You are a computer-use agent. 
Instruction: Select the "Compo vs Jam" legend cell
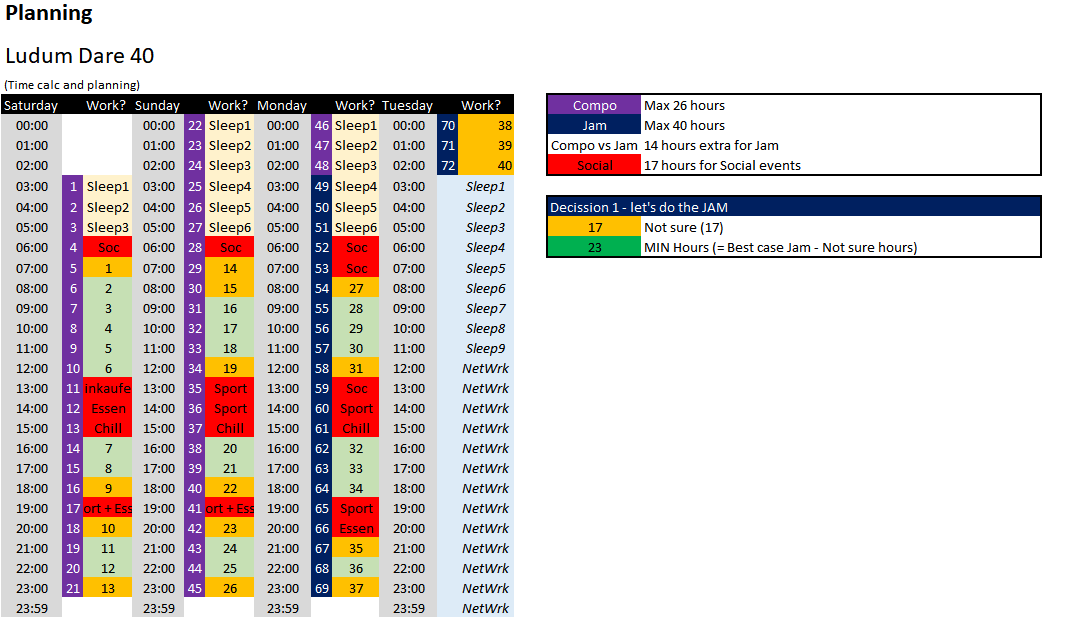pyautogui.click(x=594, y=145)
